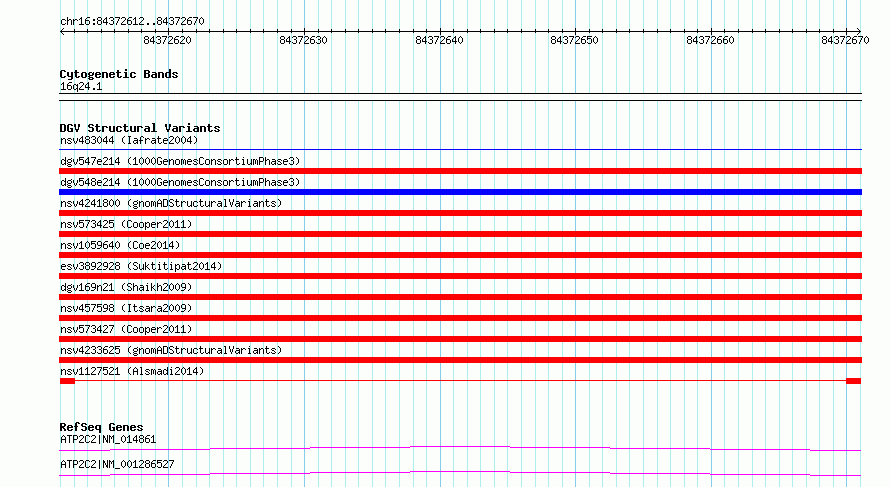Open ATP2C2|NM_014861 gene label

pos(108,439)
